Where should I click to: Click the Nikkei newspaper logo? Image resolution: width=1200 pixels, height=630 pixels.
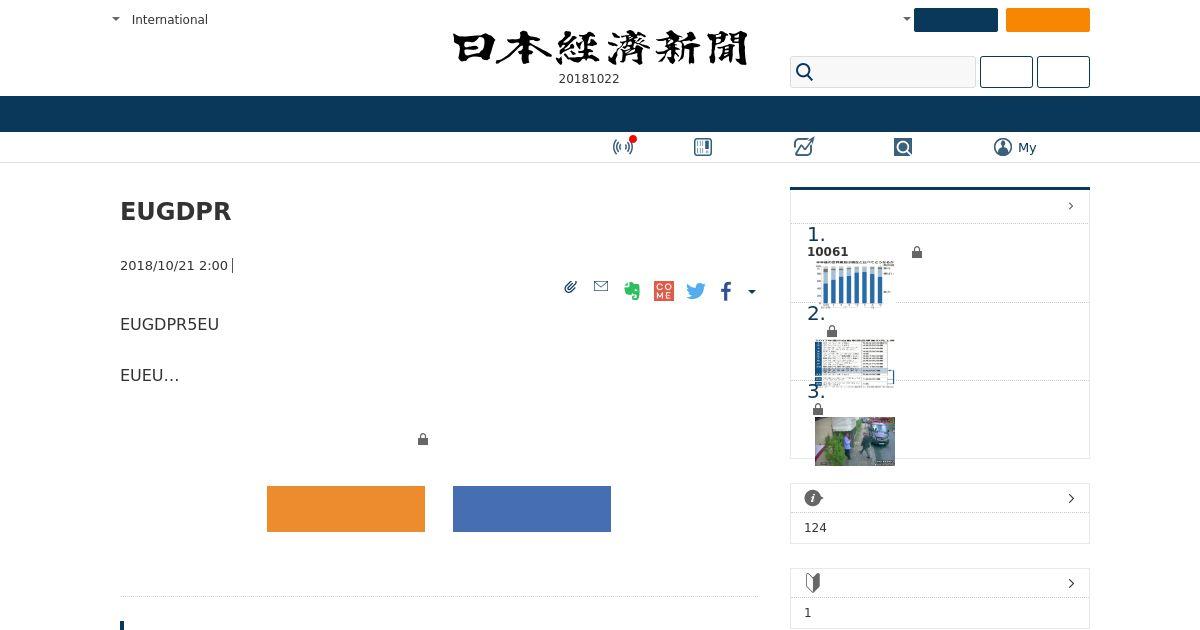600,48
